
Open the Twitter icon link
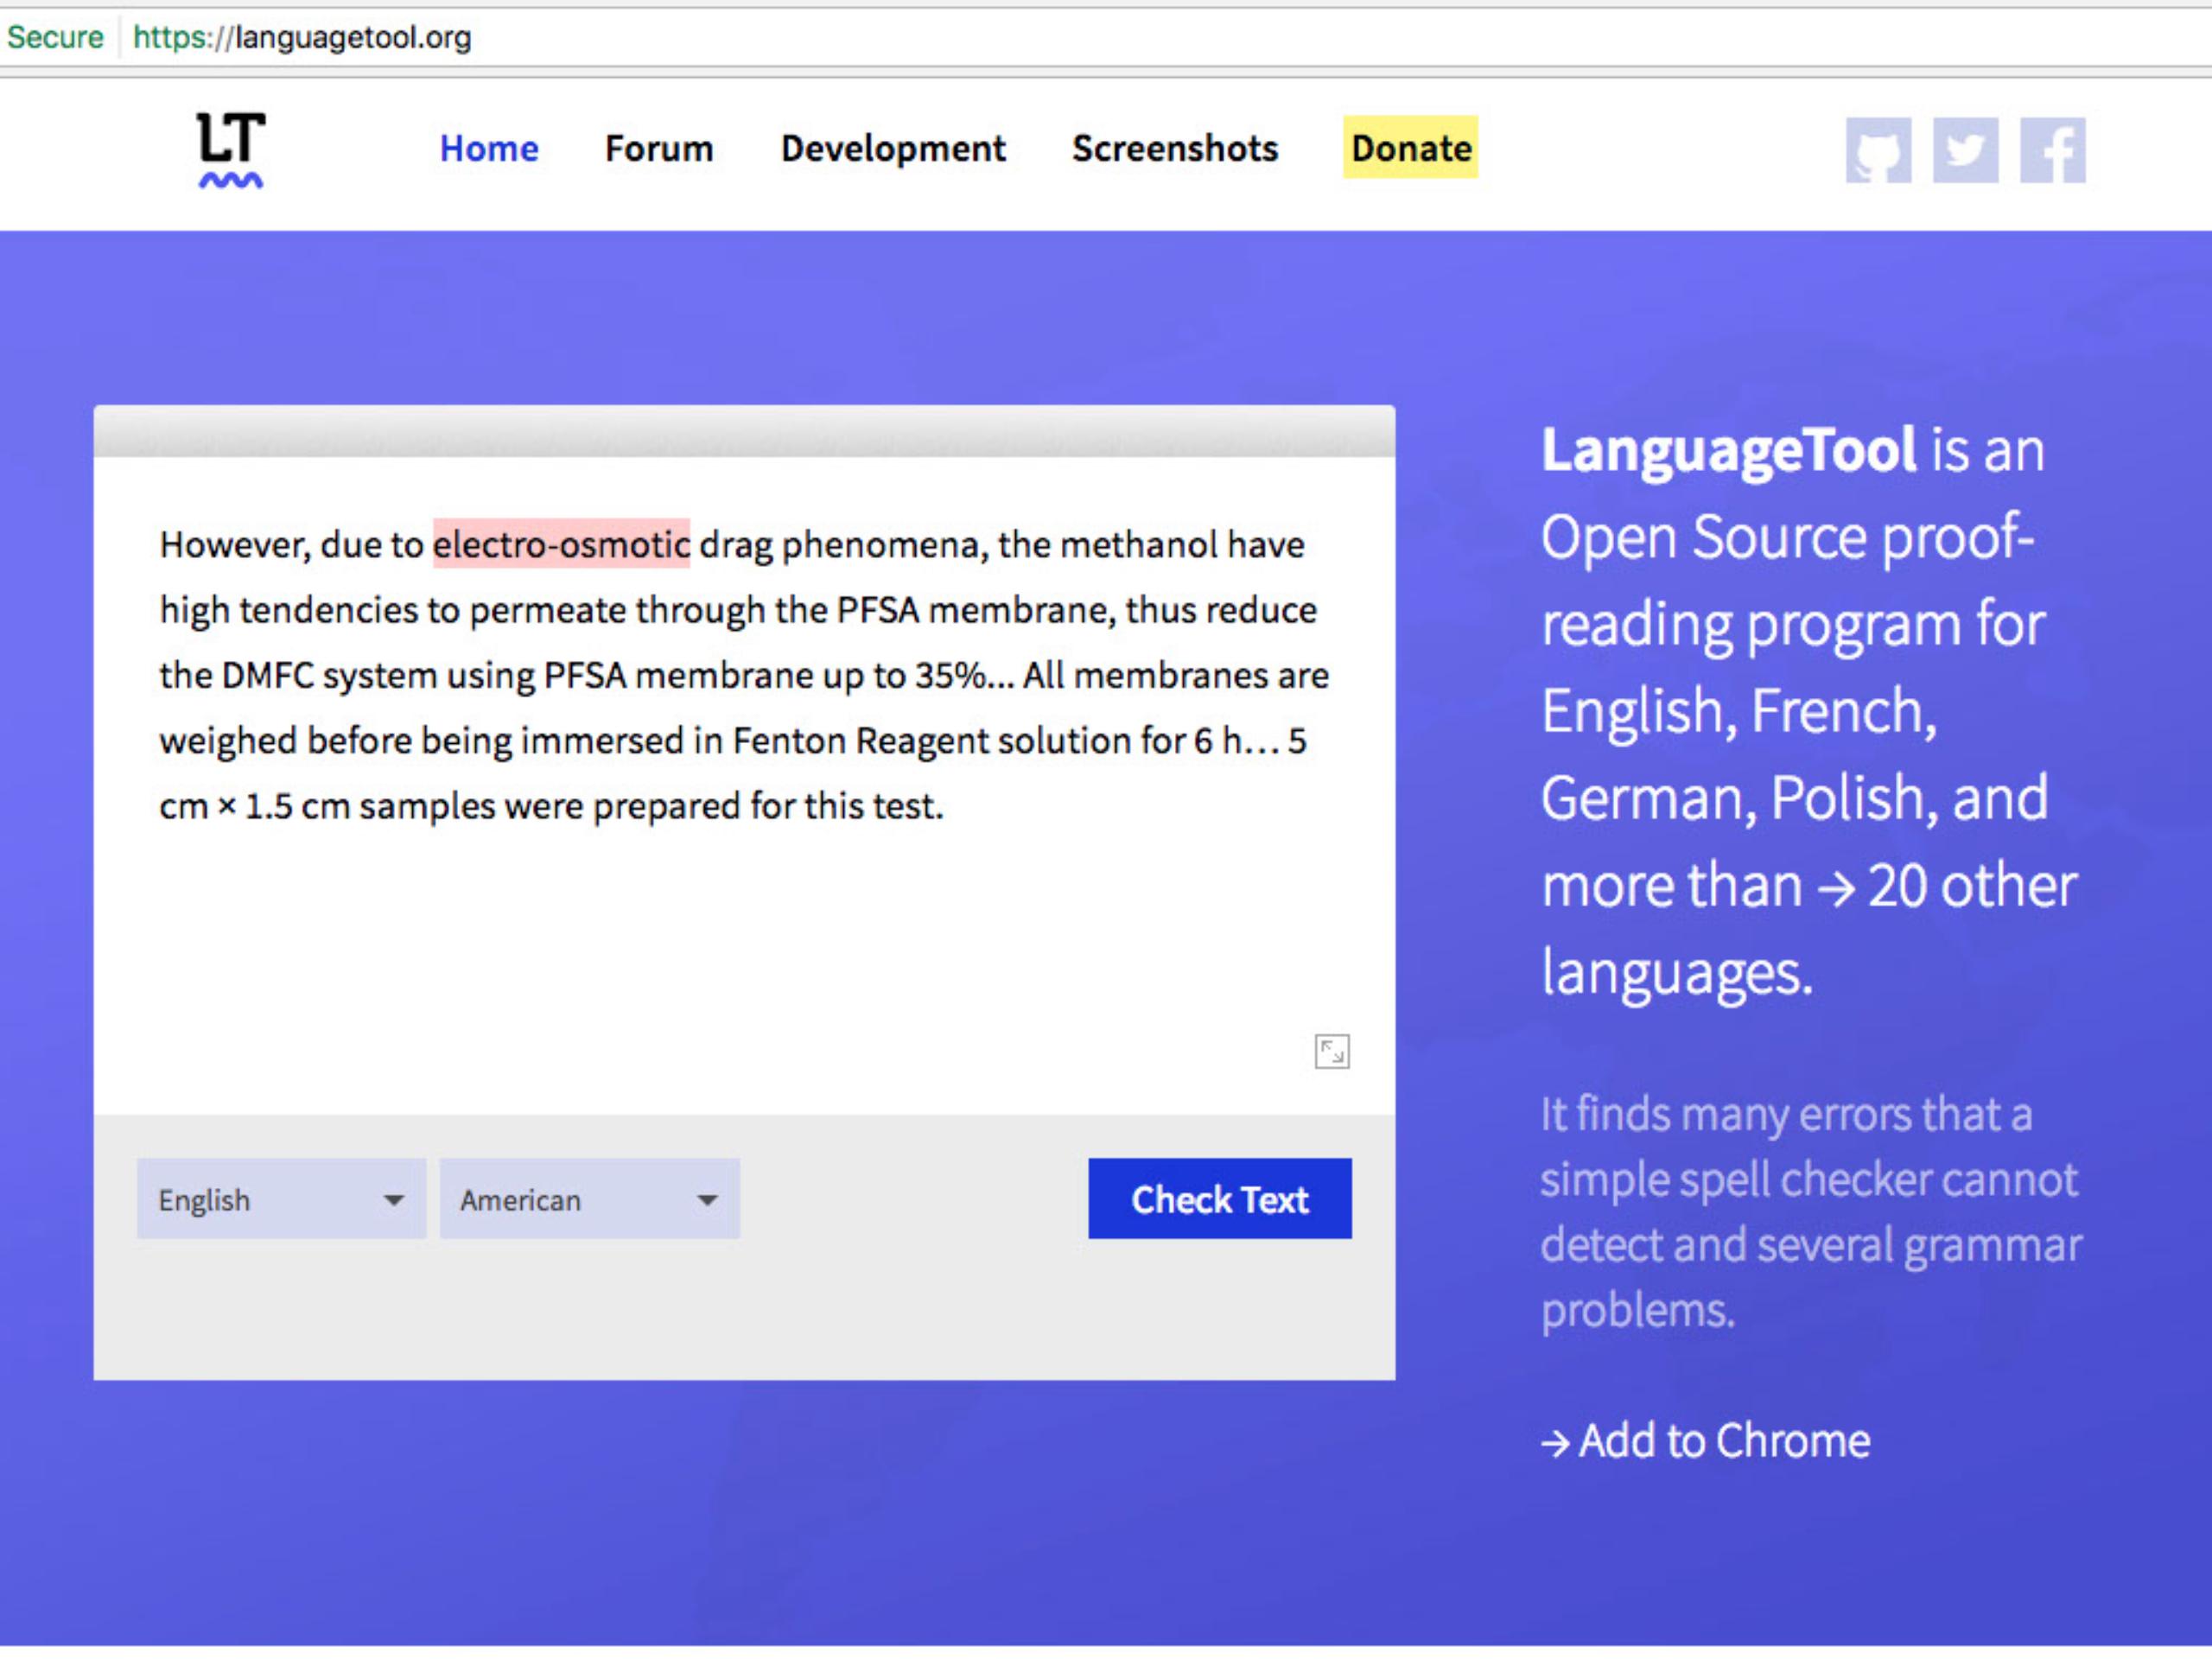1965,150
